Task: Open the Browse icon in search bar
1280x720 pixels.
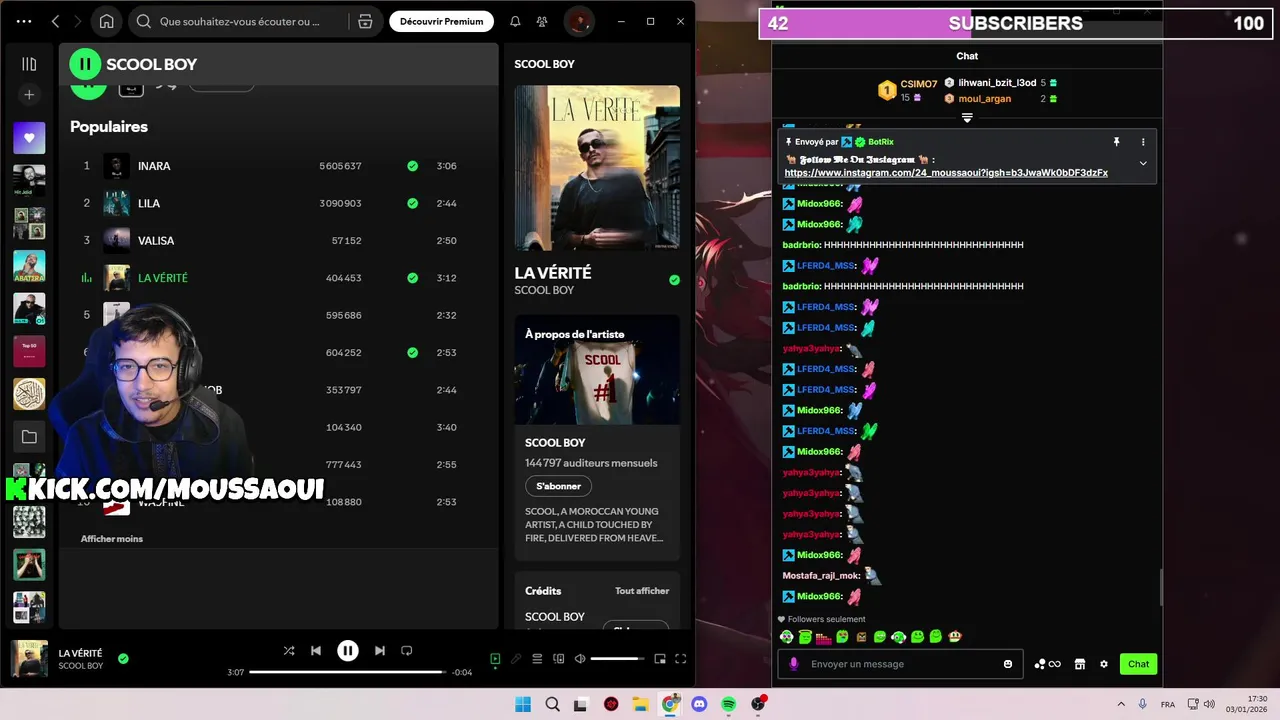Action: pyautogui.click(x=365, y=21)
